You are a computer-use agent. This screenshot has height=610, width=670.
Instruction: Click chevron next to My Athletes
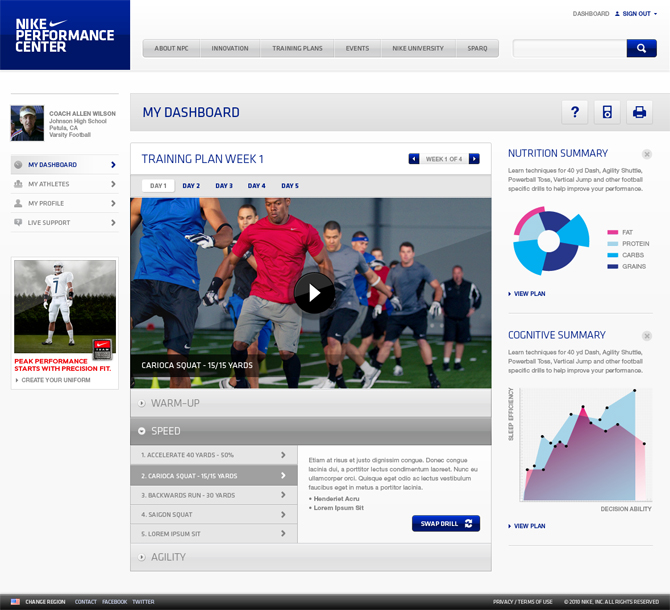click(113, 184)
